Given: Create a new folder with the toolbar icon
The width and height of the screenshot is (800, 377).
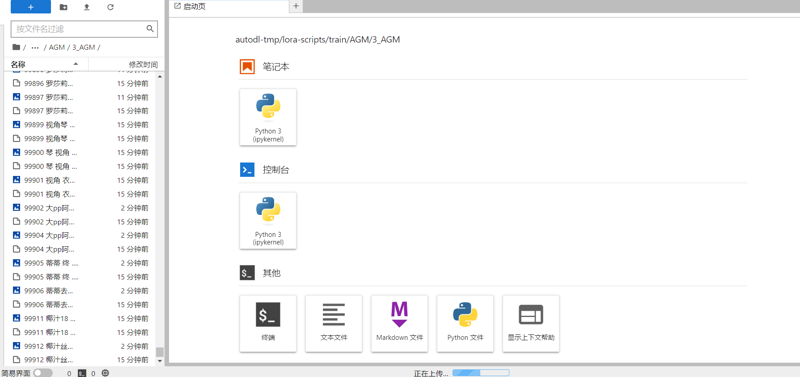Looking at the screenshot, I should [63, 7].
